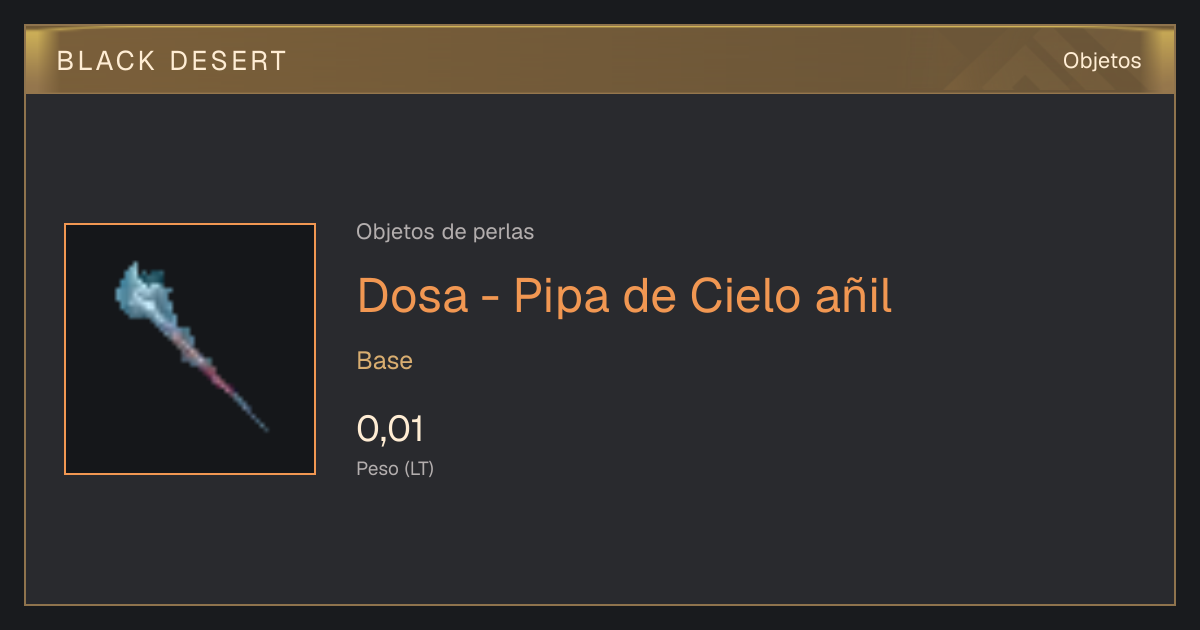Click the 'Peso (LT)' label
The width and height of the screenshot is (1200, 630).
[395, 468]
